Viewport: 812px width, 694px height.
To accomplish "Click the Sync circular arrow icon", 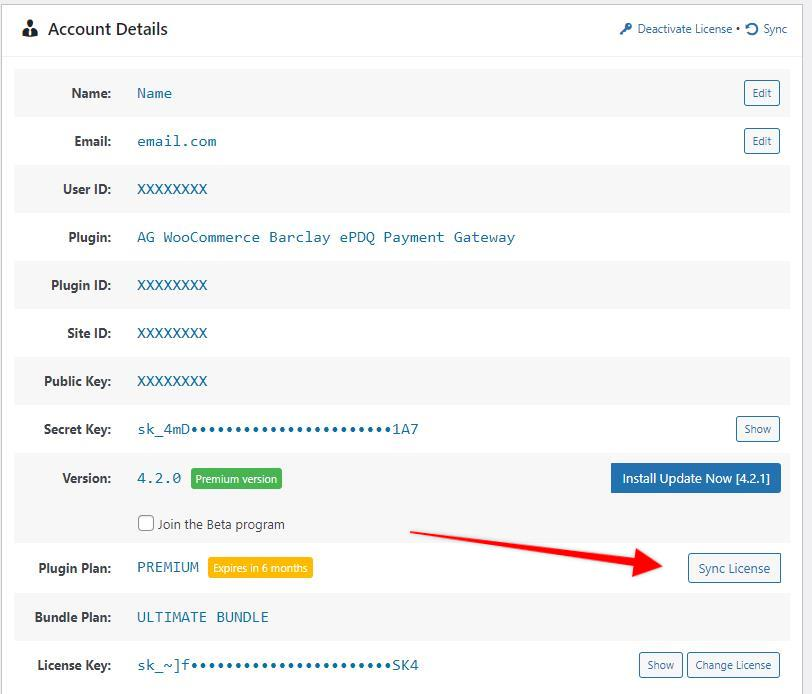I will 751,29.
